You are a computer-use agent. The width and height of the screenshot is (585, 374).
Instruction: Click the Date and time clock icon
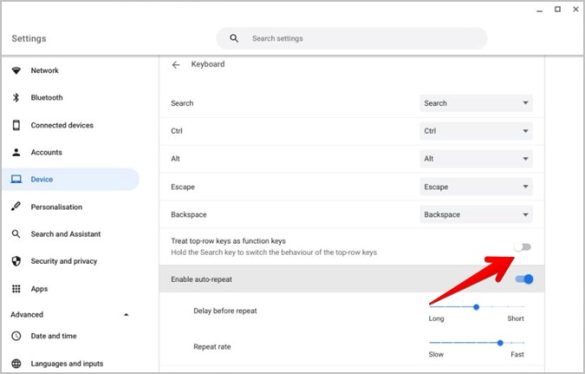coord(16,336)
